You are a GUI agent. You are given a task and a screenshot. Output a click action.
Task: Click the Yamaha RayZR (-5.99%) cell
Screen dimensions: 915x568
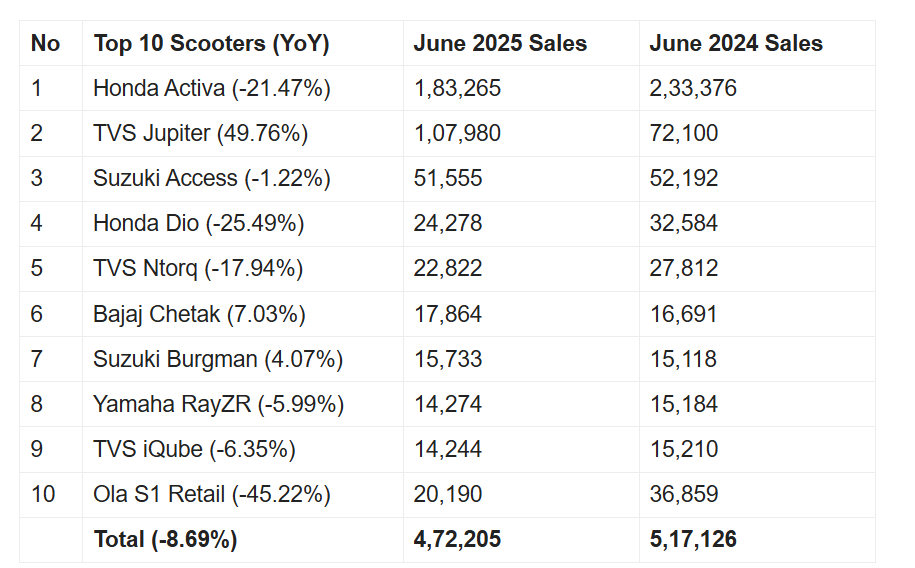pos(218,404)
